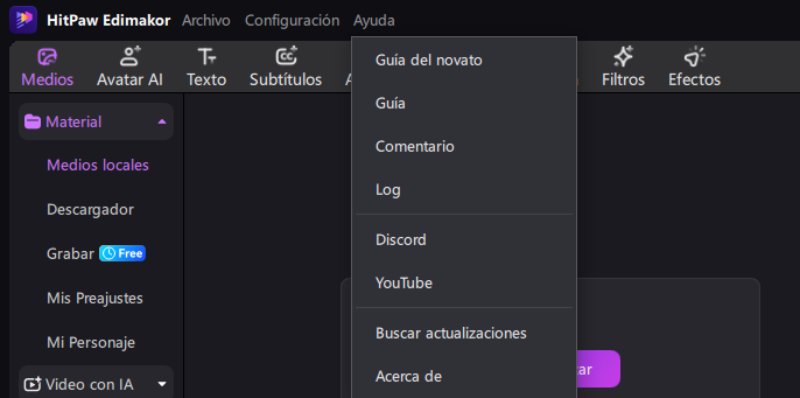Open the Efectos panel
The image size is (800, 398).
[x=694, y=67]
